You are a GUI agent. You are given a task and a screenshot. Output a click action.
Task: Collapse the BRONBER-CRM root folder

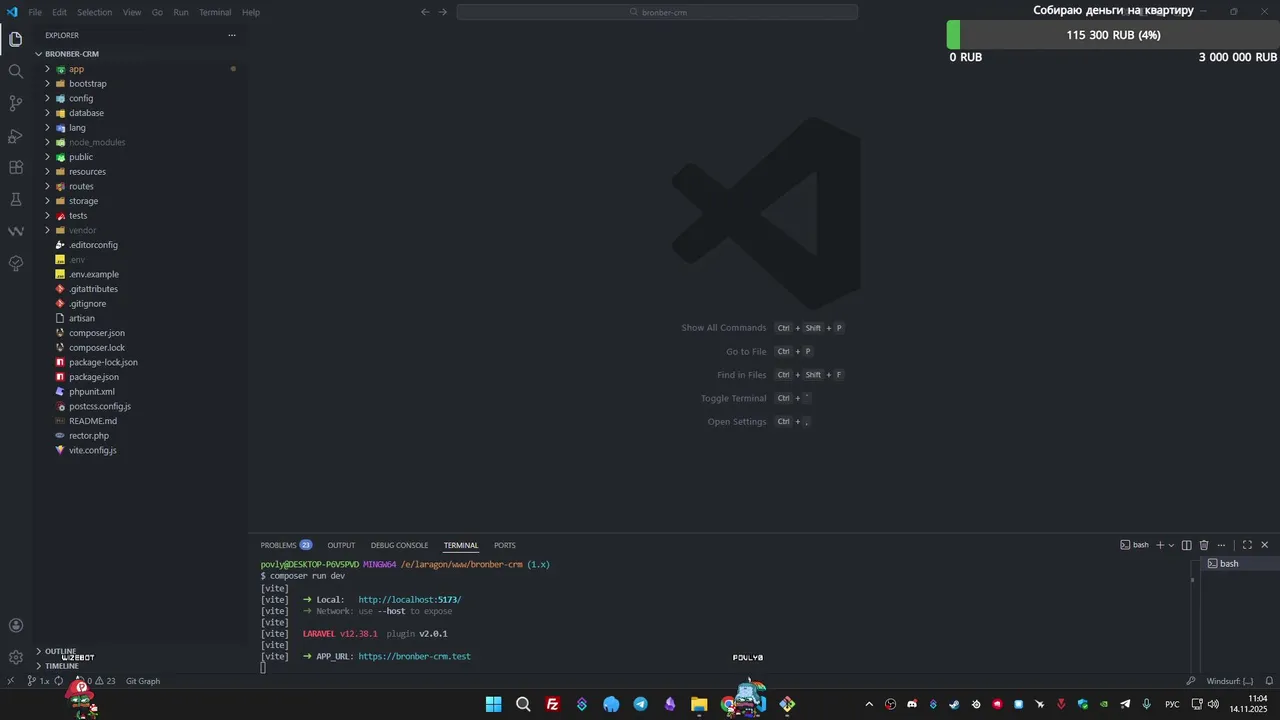pos(71,54)
